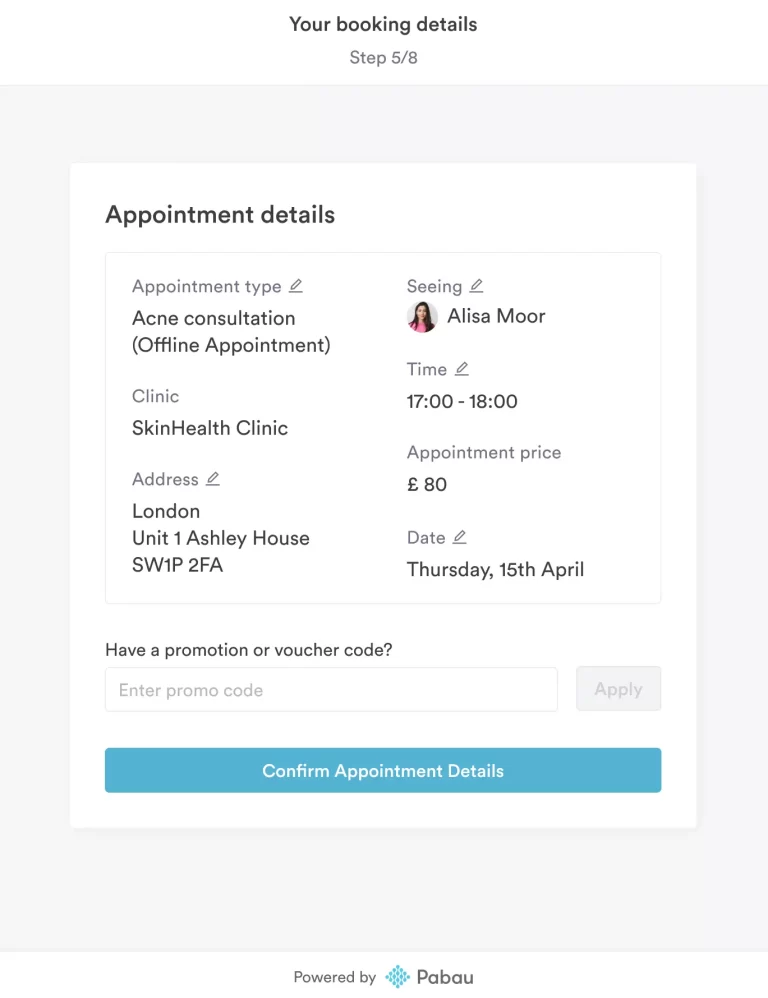Click the SkinHealth Clinic name
Image resolution: width=768 pixels, height=998 pixels.
tap(210, 428)
